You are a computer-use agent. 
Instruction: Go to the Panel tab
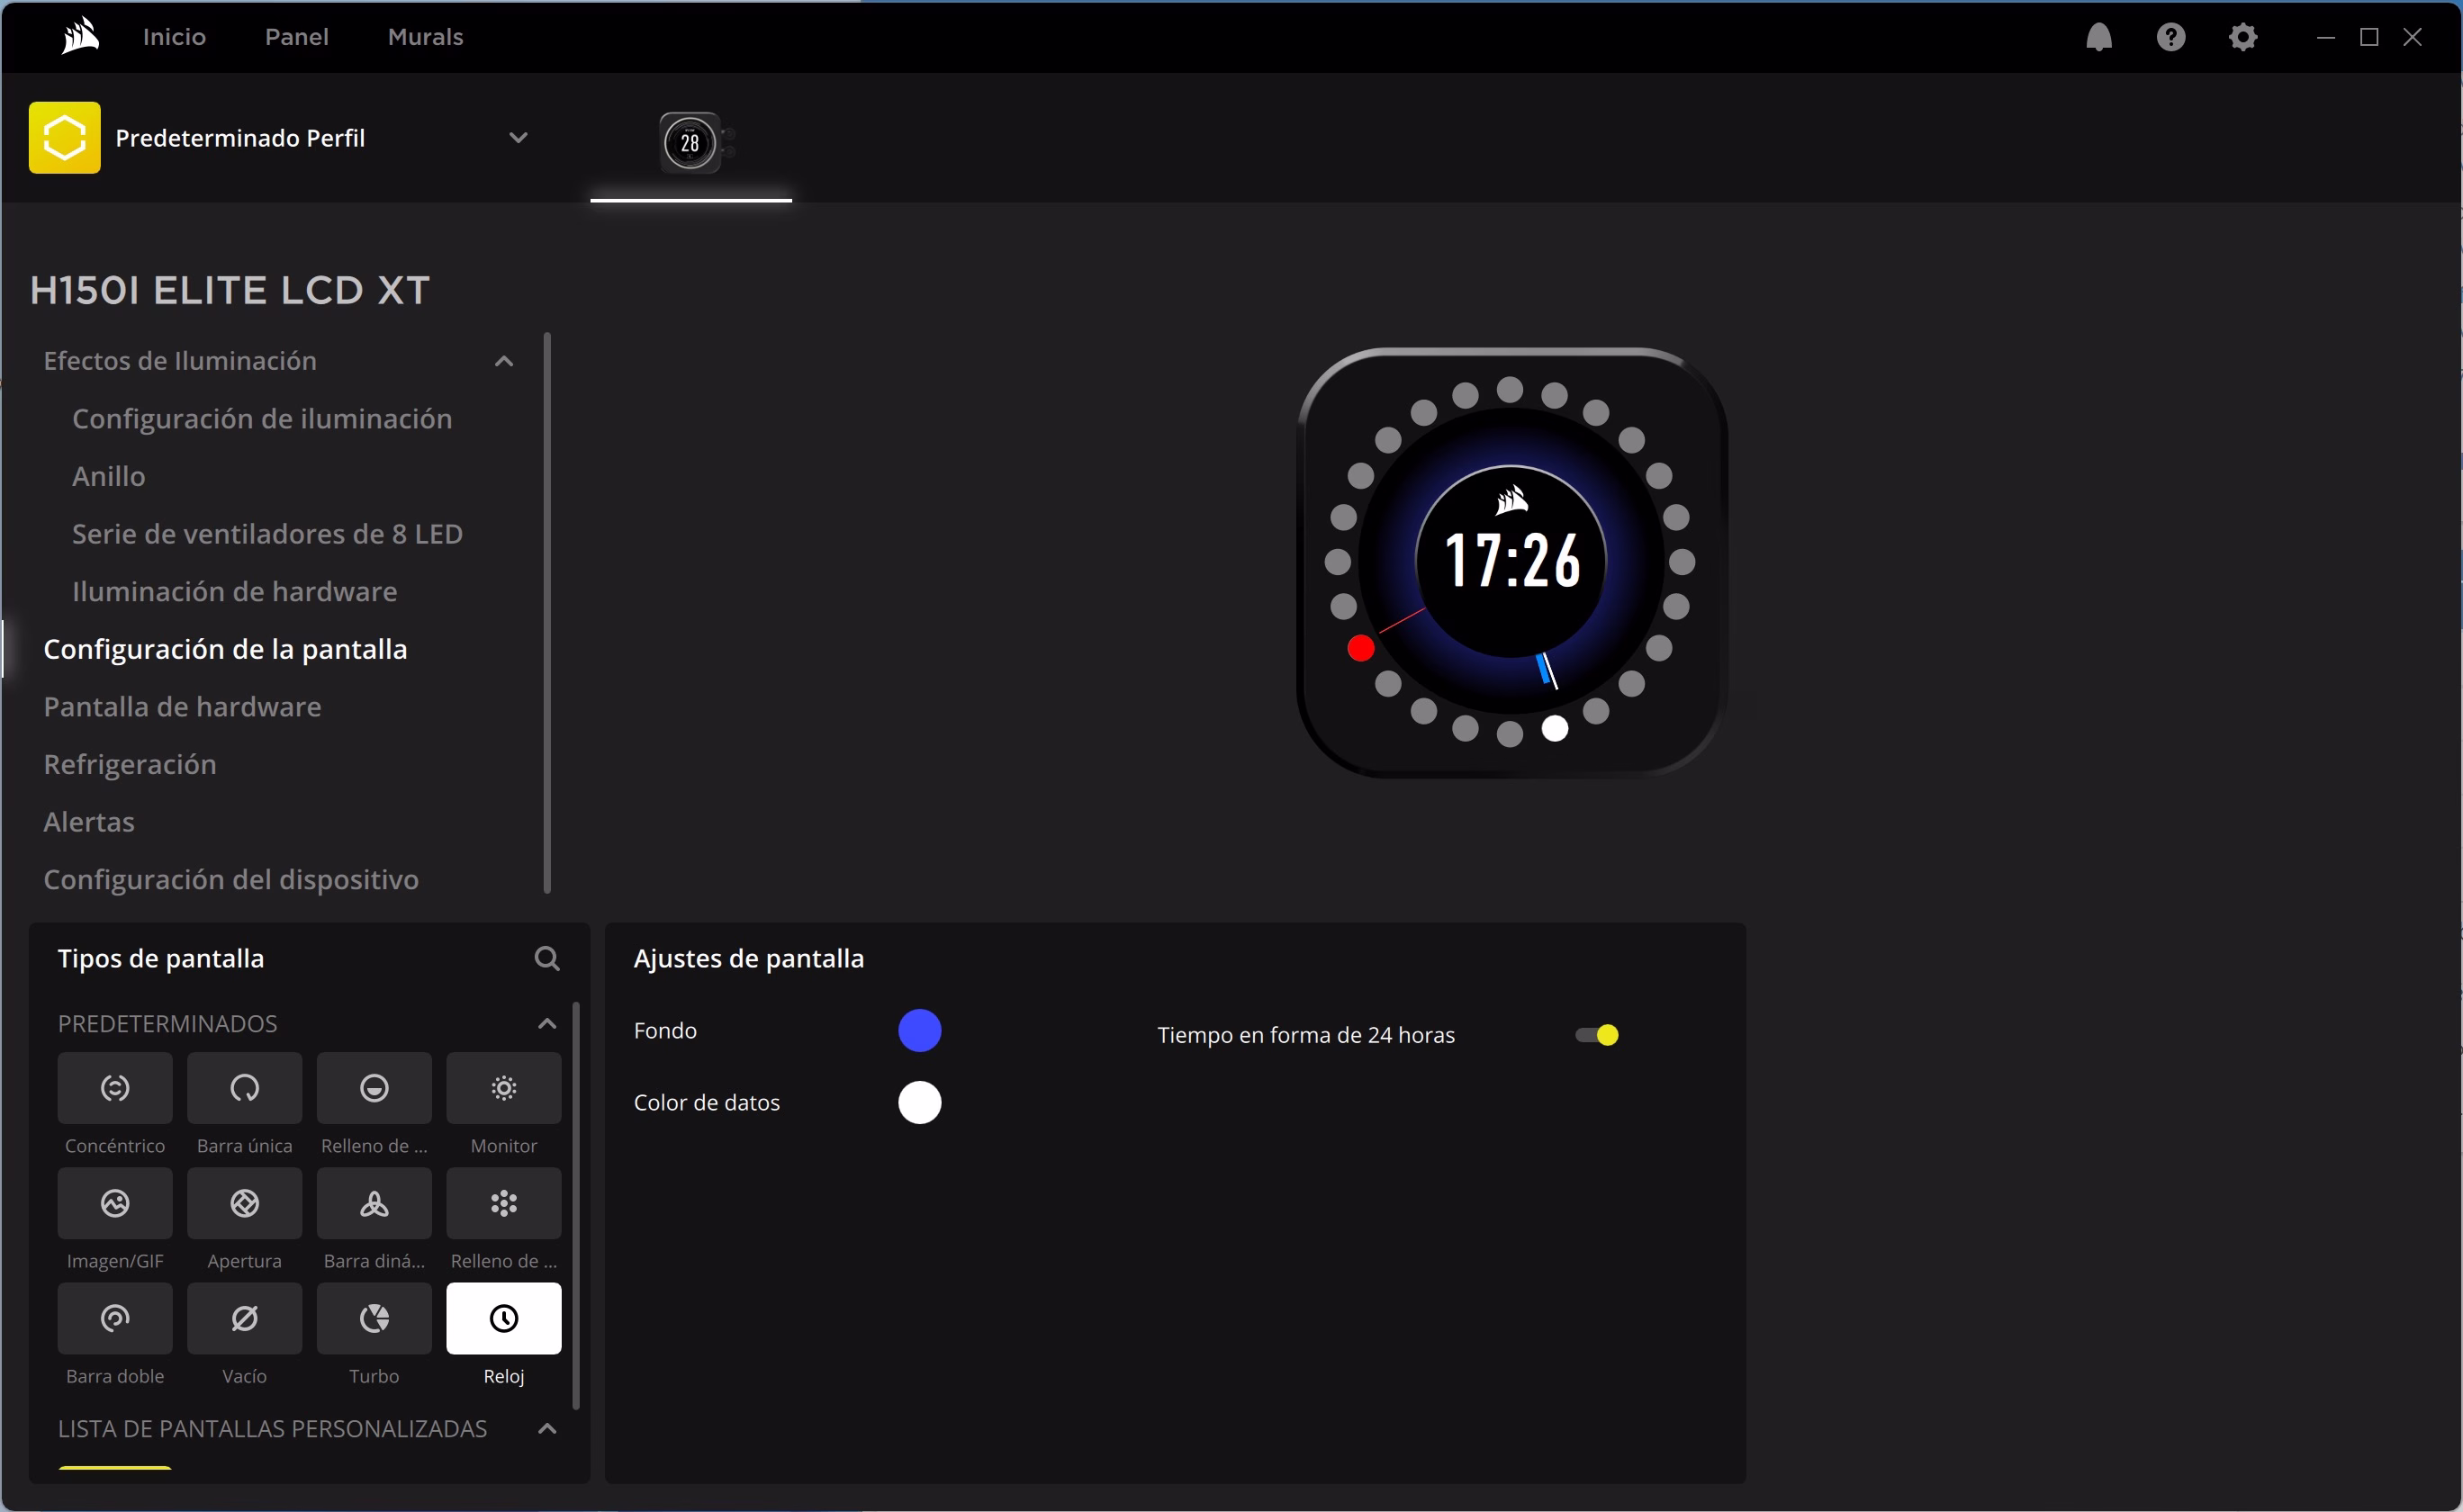tap(296, 37)
